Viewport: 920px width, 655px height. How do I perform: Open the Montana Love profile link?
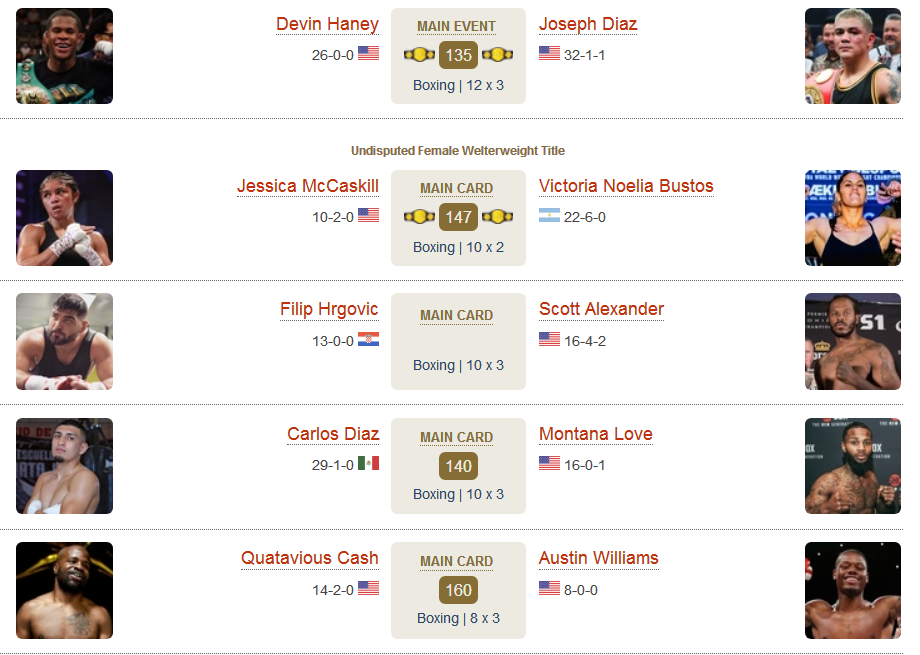[x=596, y=434]
